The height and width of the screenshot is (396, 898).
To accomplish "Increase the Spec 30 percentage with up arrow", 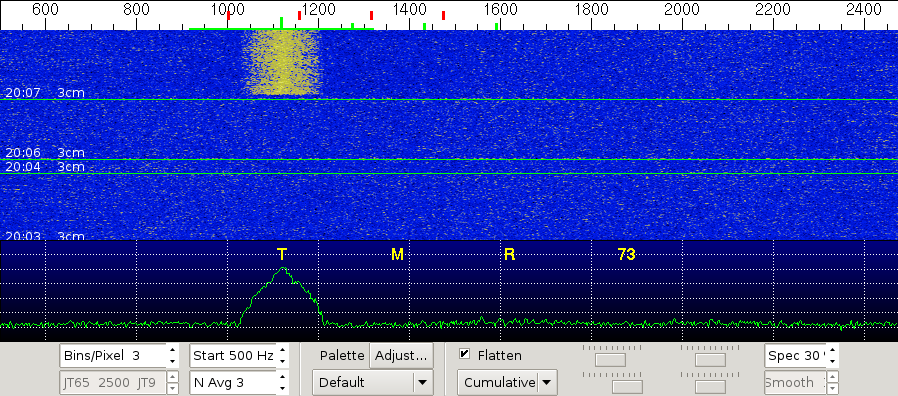I will coord(832,350).
